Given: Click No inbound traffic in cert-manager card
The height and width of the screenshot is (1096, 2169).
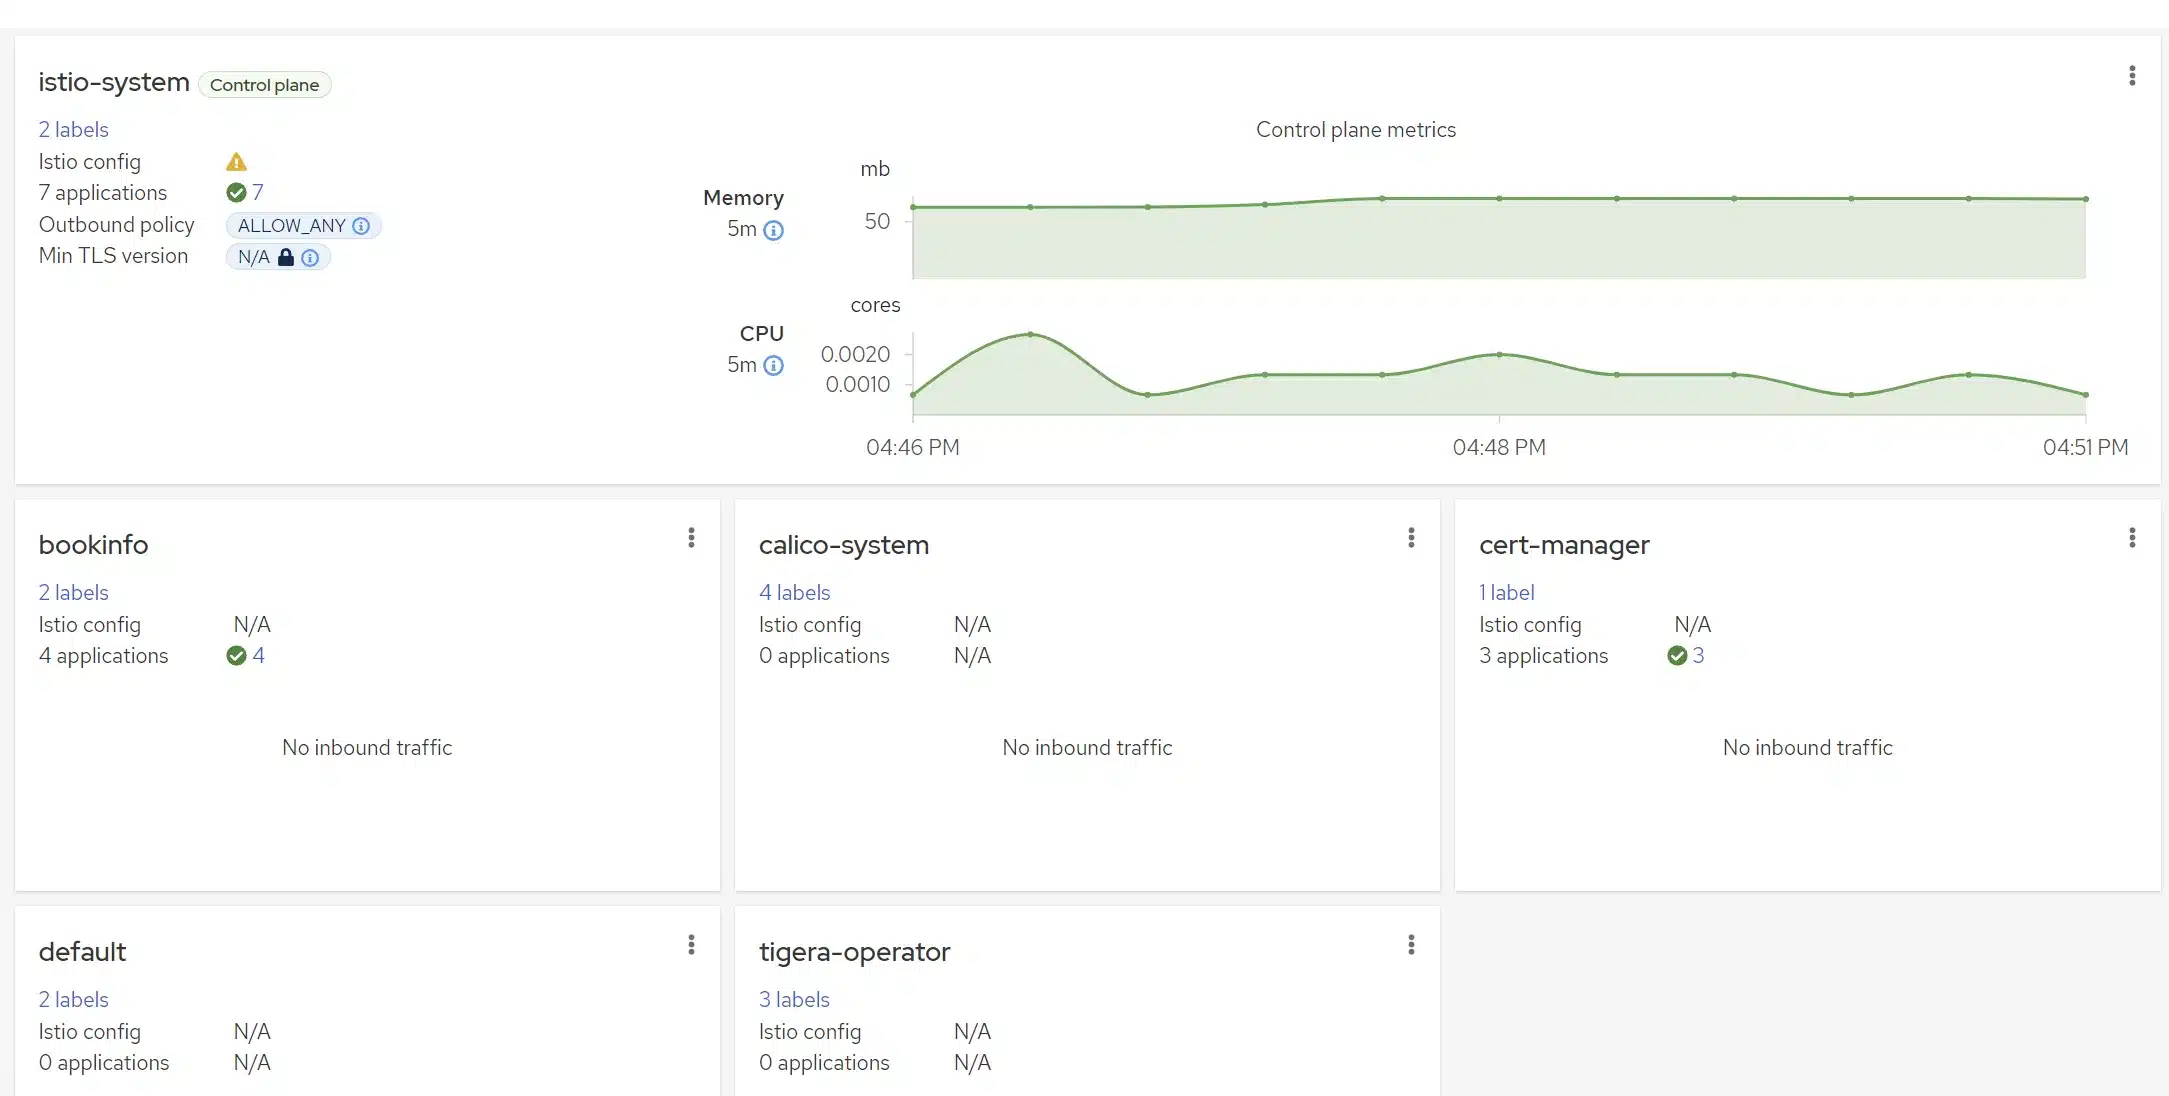Looking at the screenshot, I should point(1807,748).
